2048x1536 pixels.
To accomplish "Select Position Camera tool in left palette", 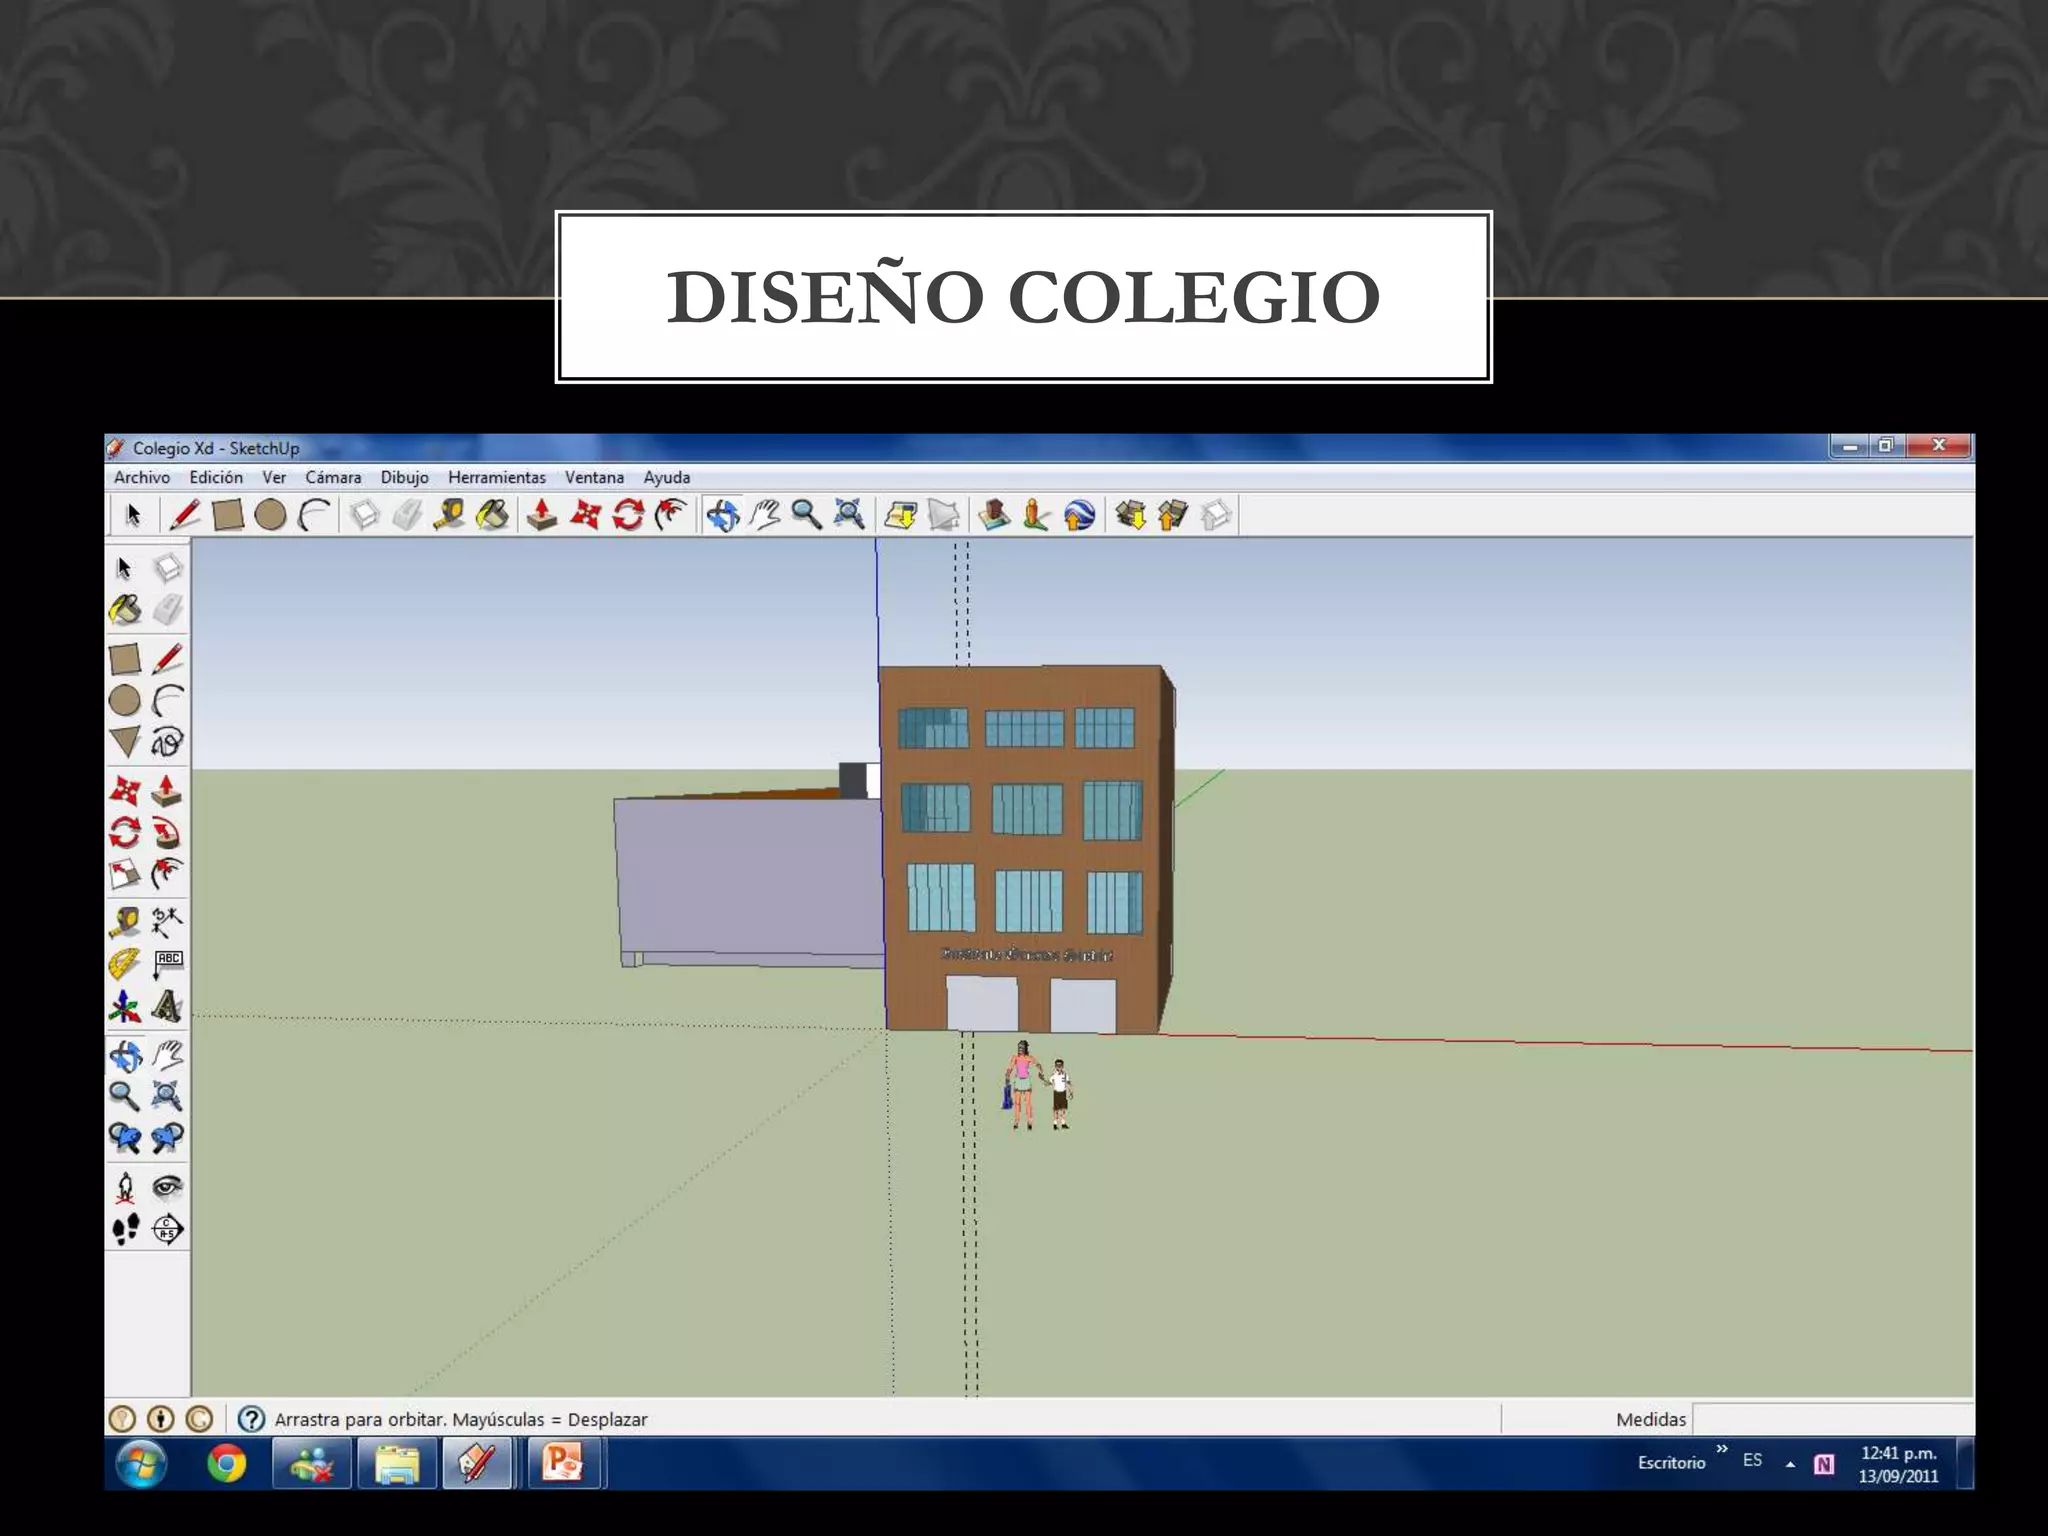I will click(125, 1187).
